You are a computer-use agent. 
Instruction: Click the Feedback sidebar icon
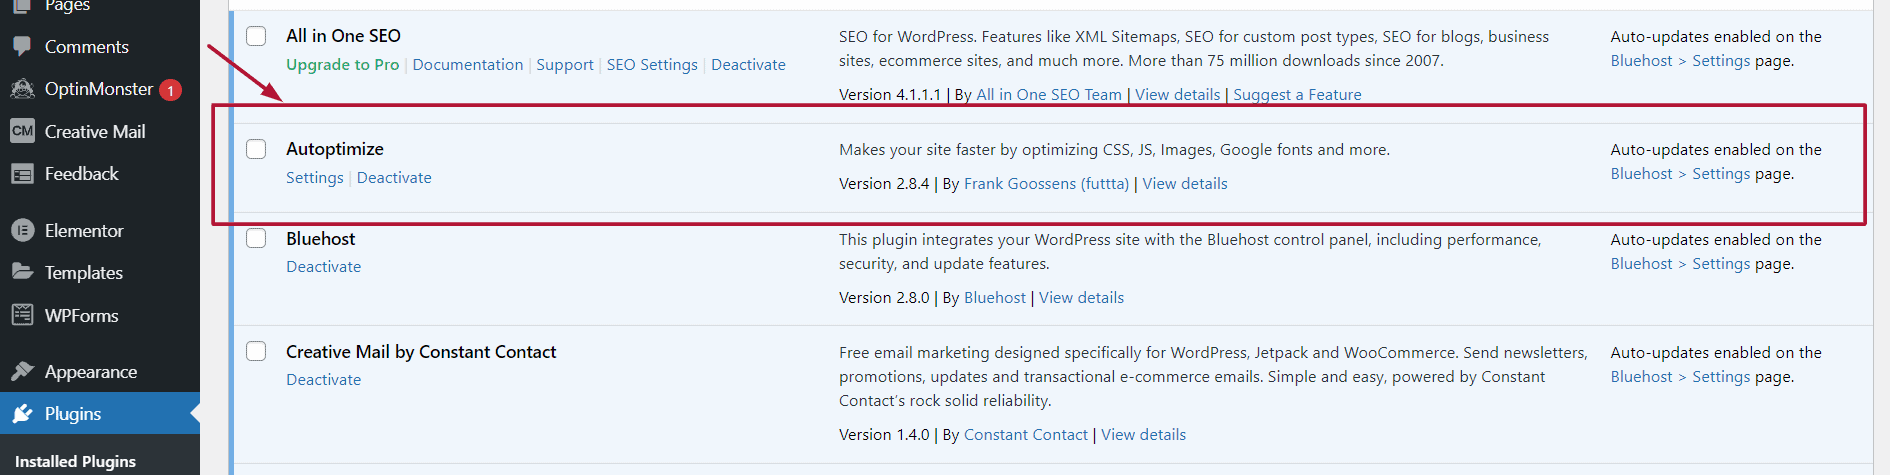tap(22, 174)
